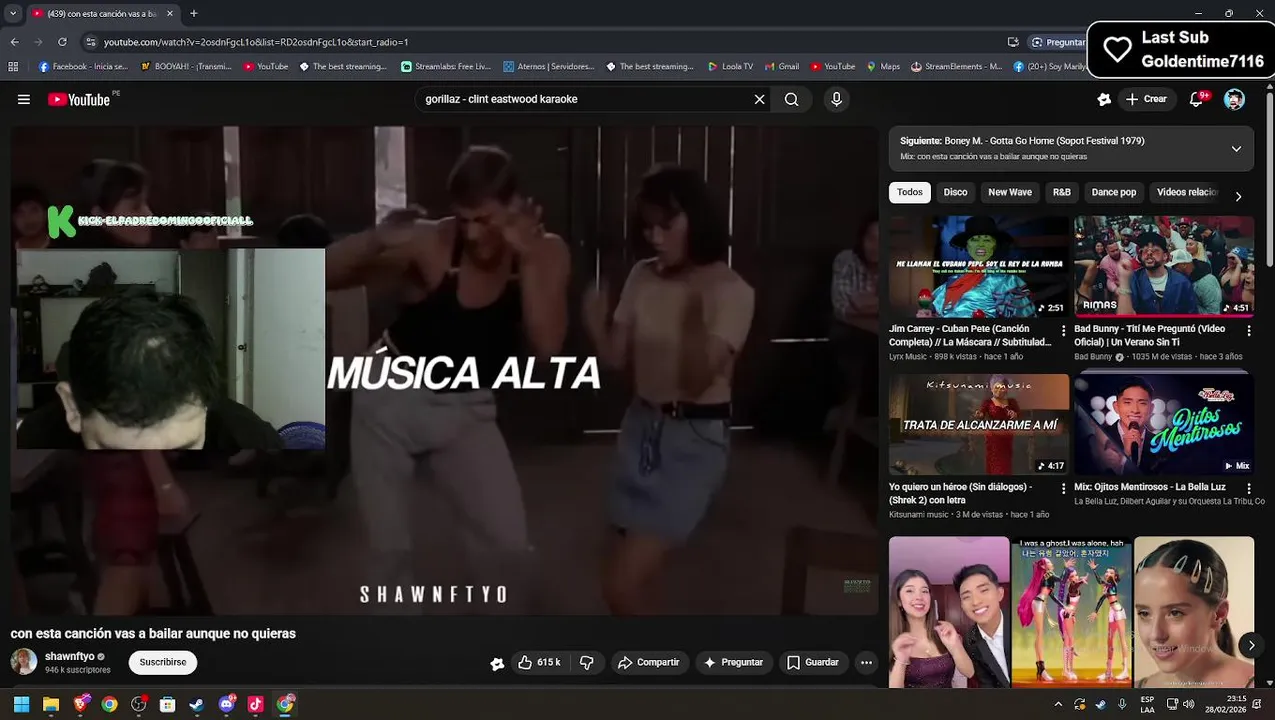The width and height of the screenshot is (1275, 720).
Task: Click the Crear button
Action: tap(1146, 99)
